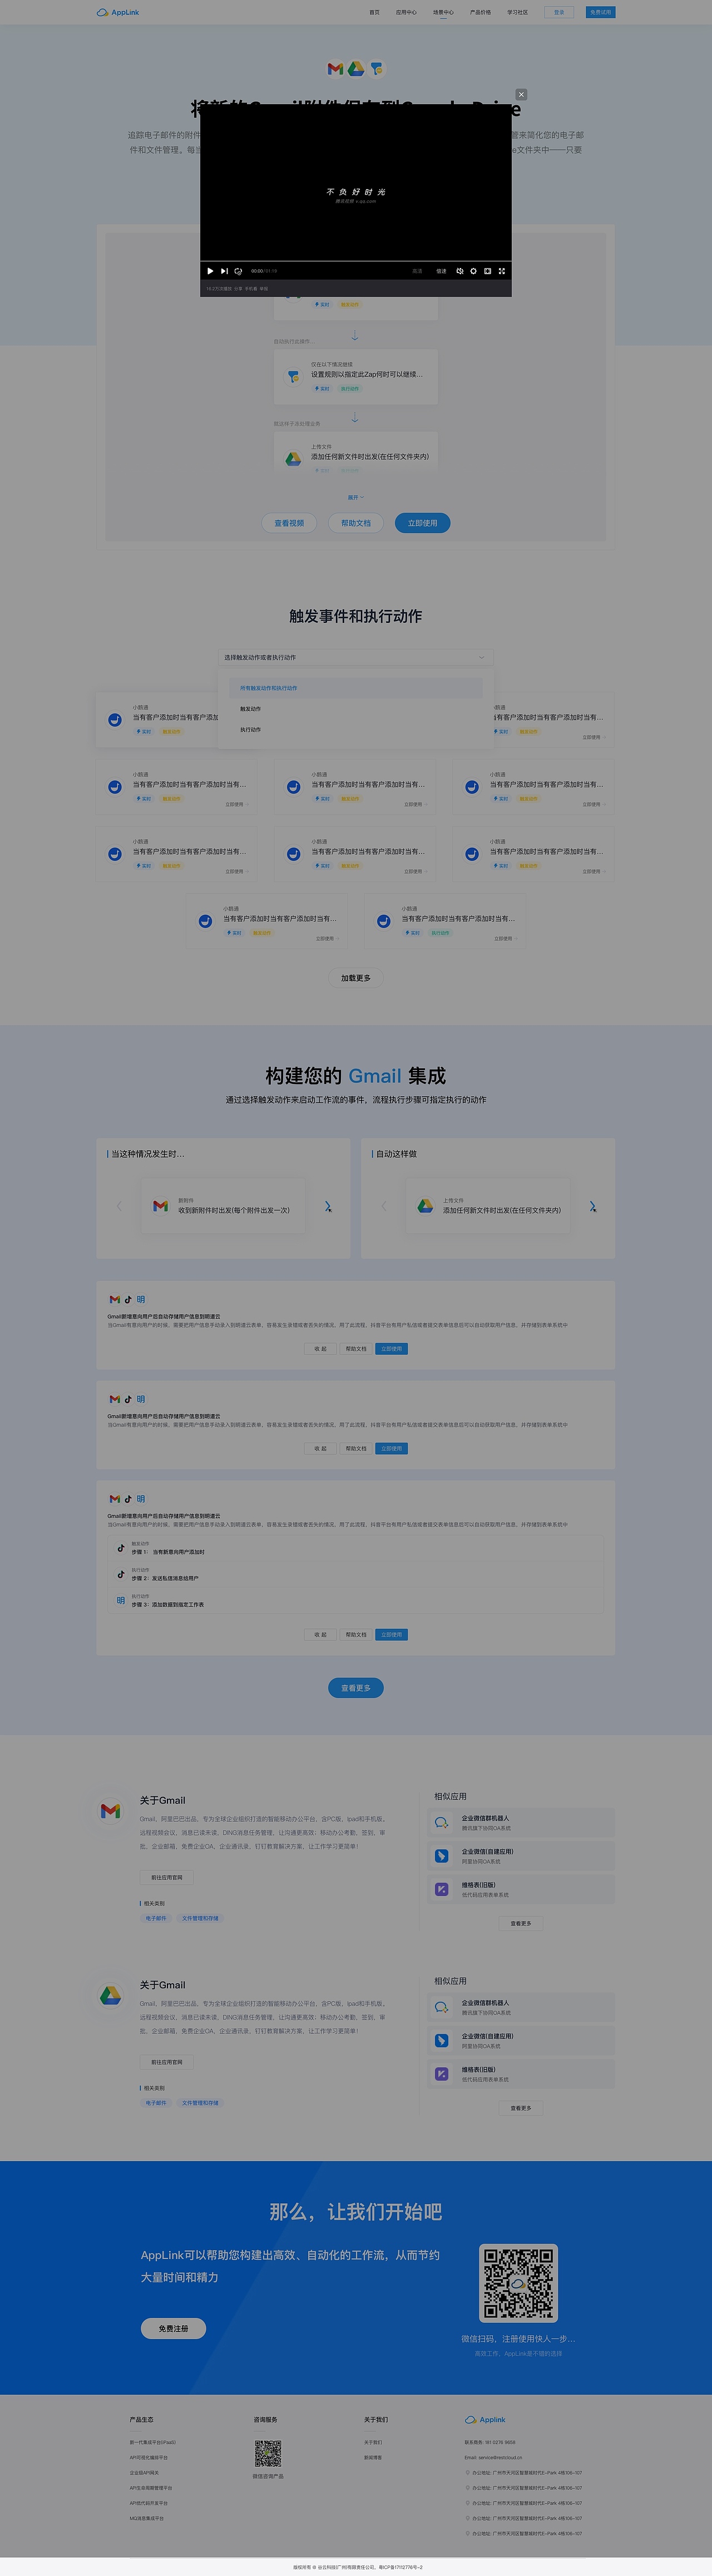The width and height of the screenshot is (712, 2576).
Task: Click blue 立即使用 button under workflow preview
Action: tap(423, 523)
